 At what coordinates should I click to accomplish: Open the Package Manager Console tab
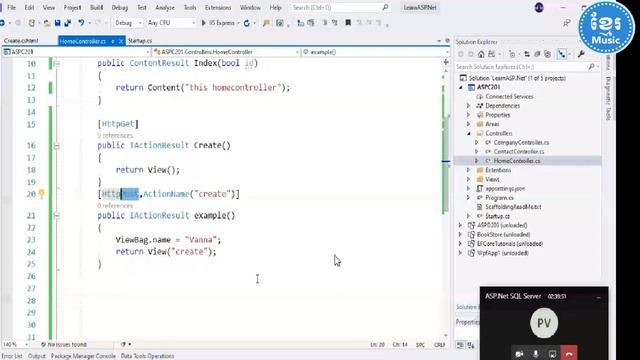tap(83, 356)
